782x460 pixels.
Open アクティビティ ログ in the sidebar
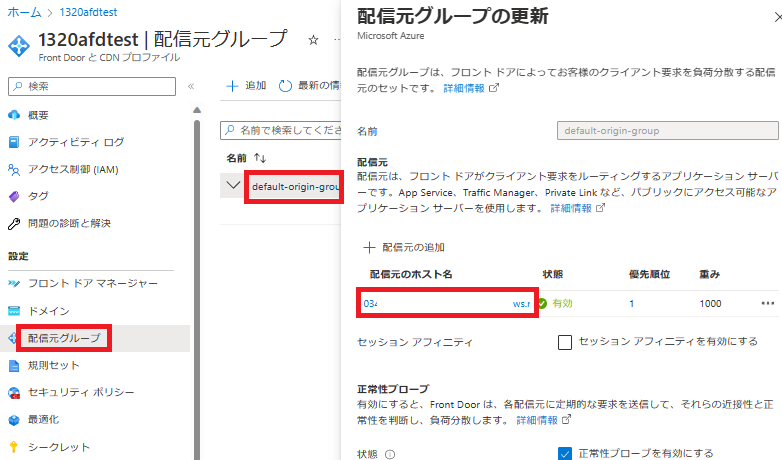pyautogui.click(x=75, y=142)
